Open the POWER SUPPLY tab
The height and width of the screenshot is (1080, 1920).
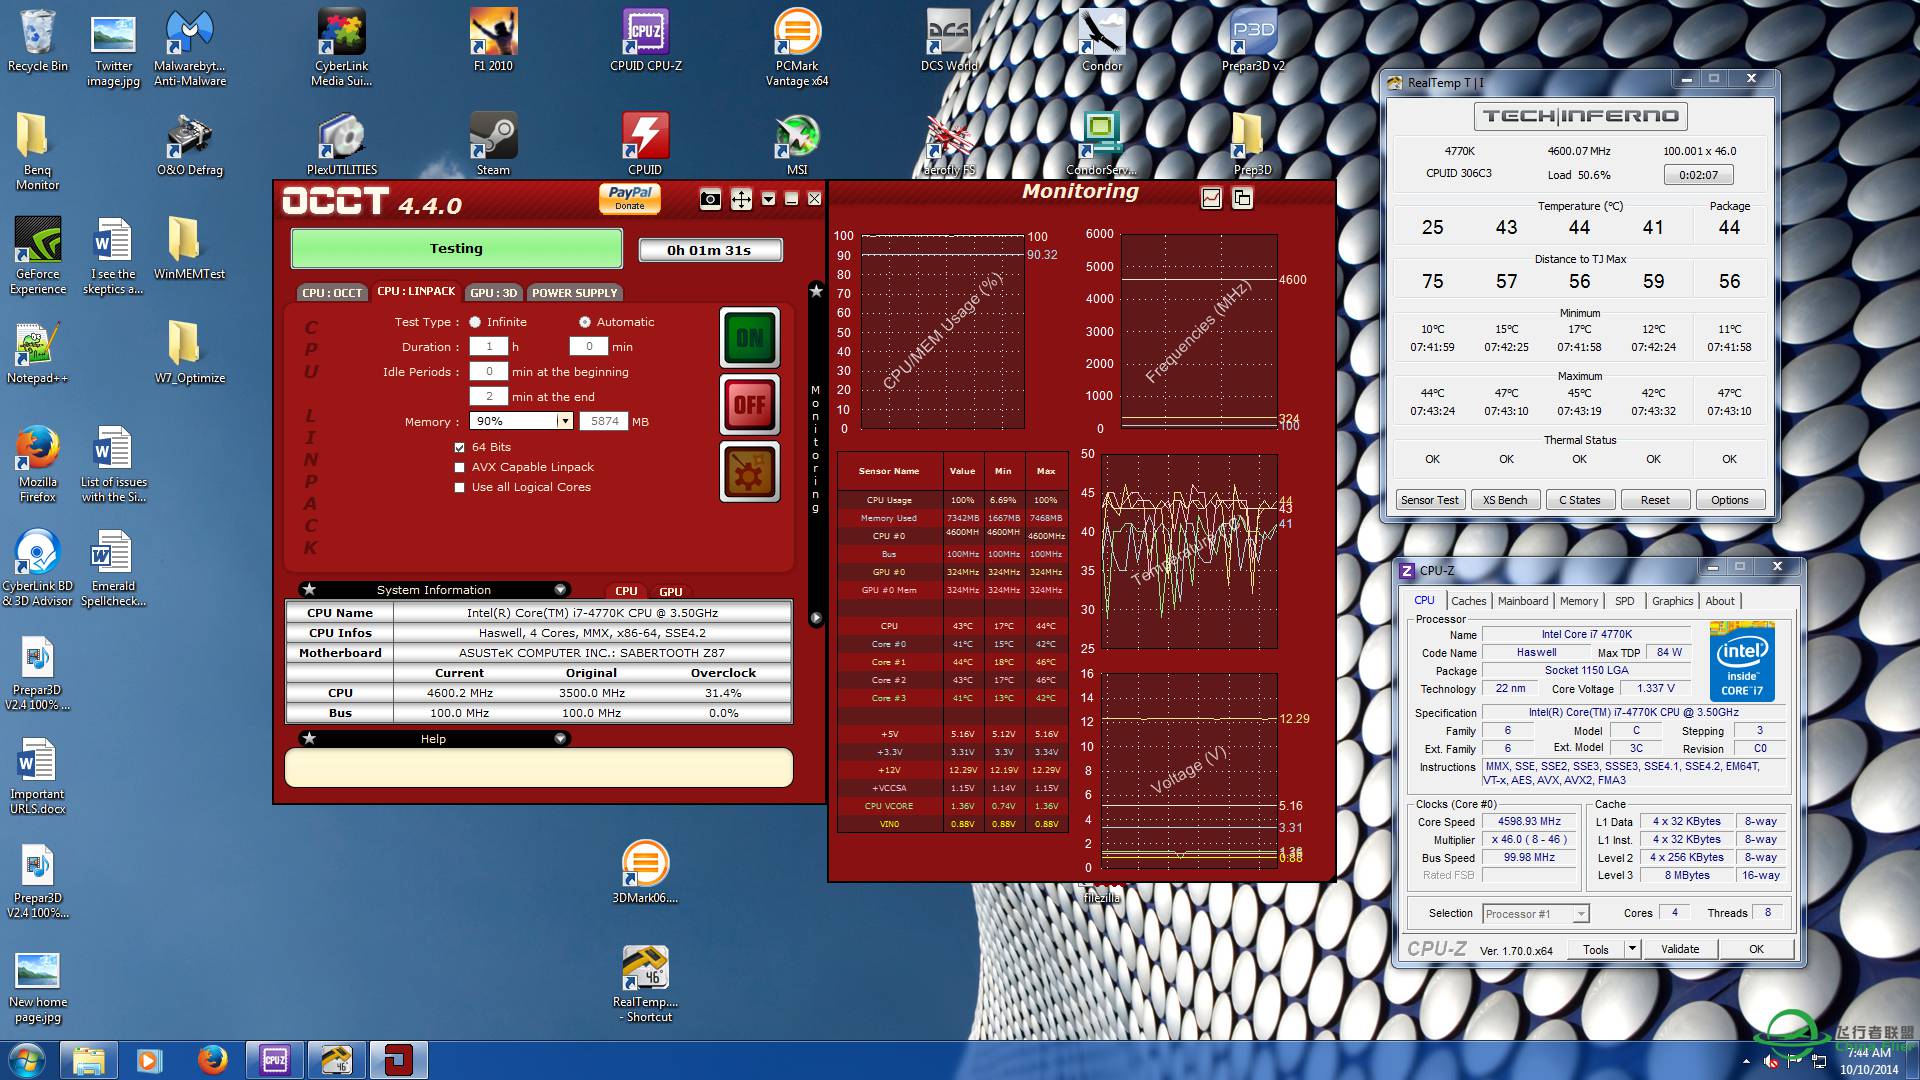coord(574,293)
